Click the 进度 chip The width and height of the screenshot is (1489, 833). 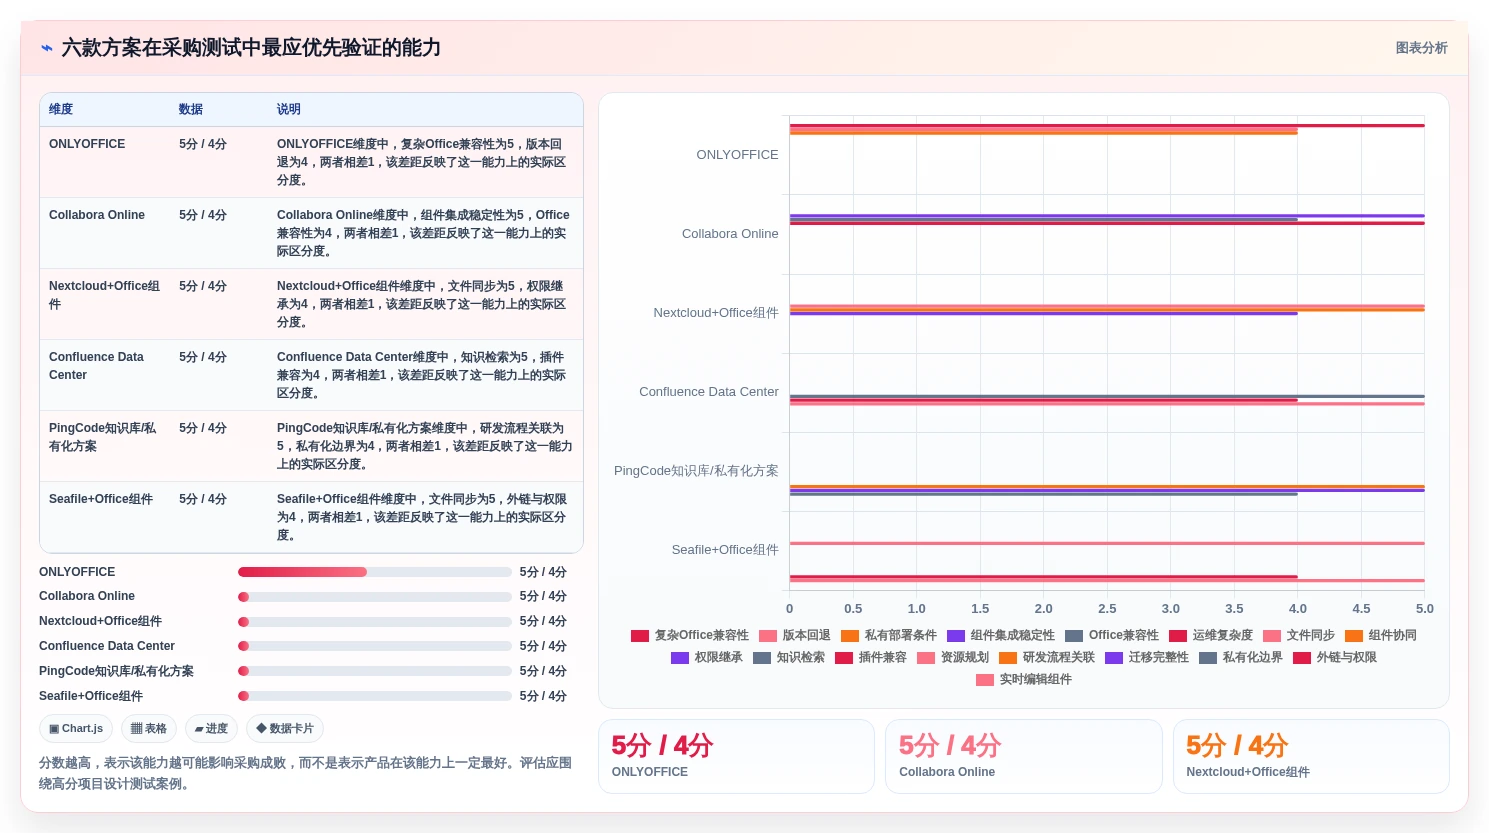coord(211,728)
